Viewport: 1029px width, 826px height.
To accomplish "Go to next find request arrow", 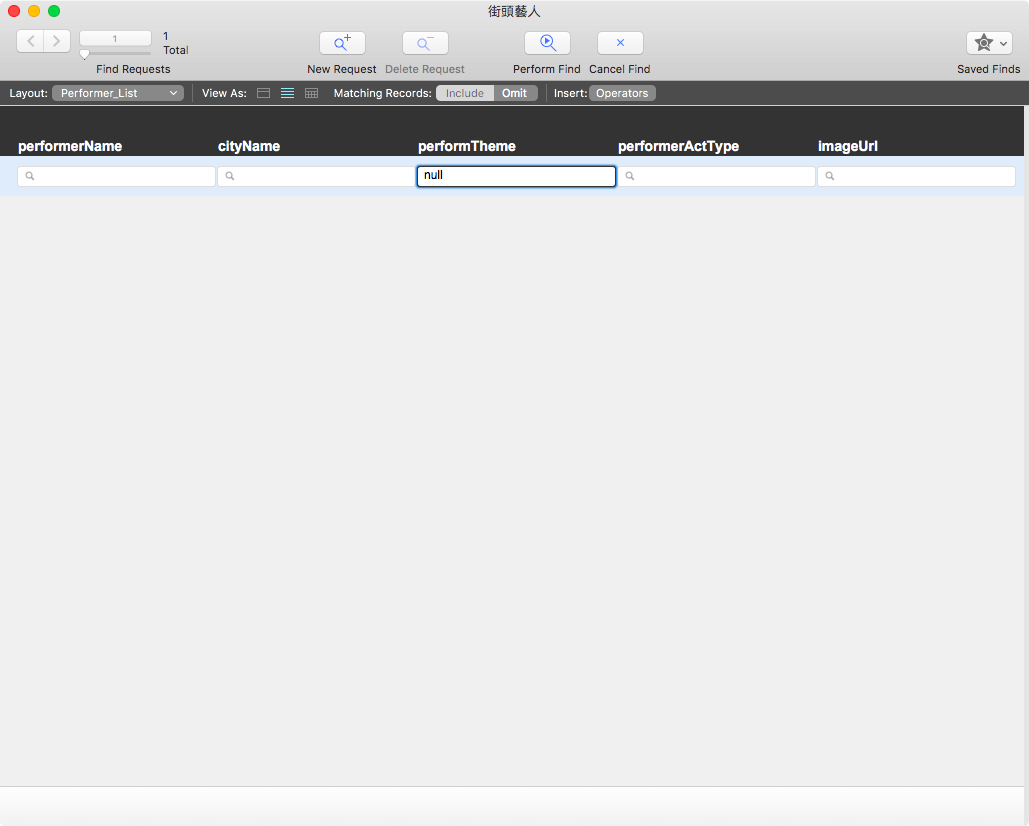I will [x=57, y=41].
